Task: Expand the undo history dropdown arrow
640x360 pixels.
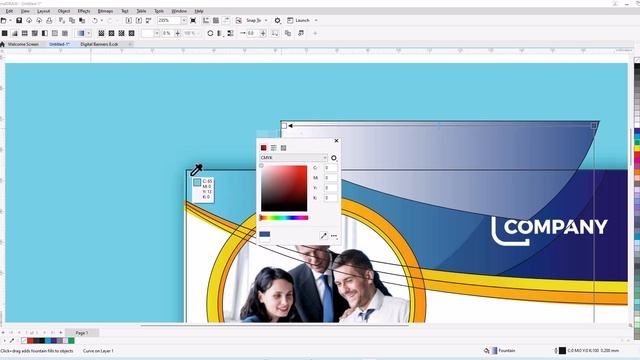Action: click(x=102, y=20)
